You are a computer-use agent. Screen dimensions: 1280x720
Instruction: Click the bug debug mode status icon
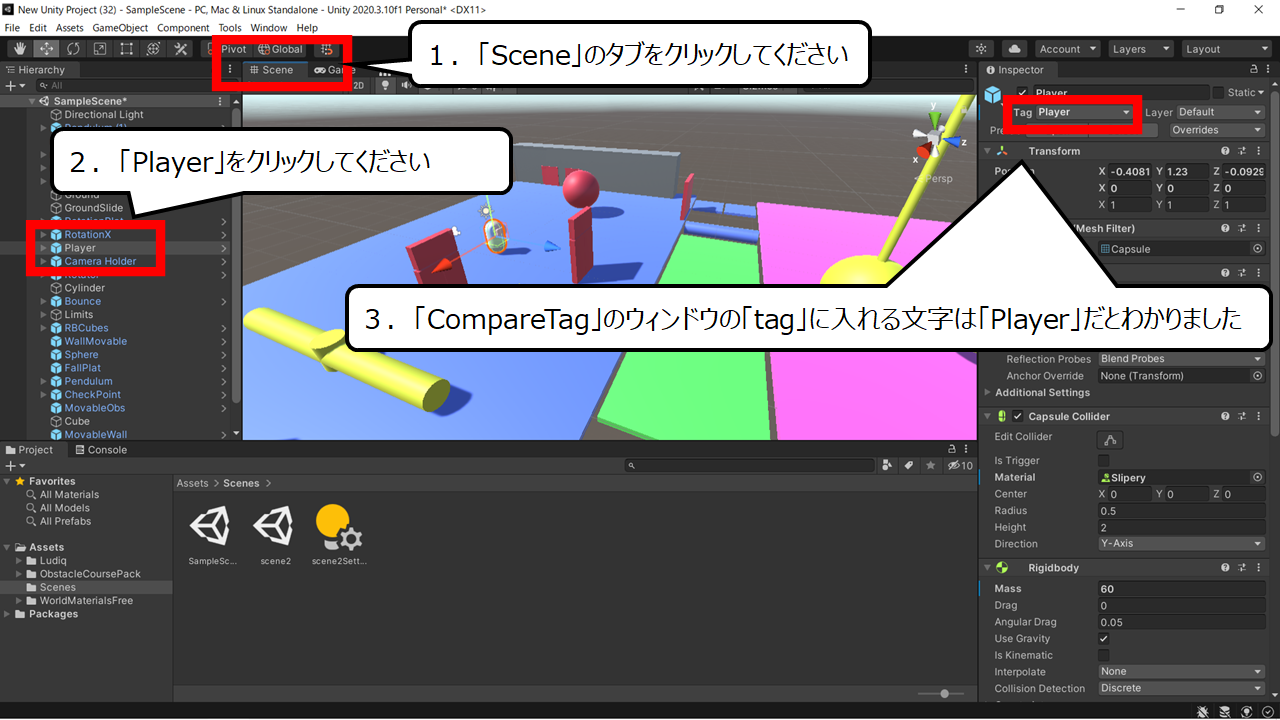pyautogui.click(x=1204, y=711)
